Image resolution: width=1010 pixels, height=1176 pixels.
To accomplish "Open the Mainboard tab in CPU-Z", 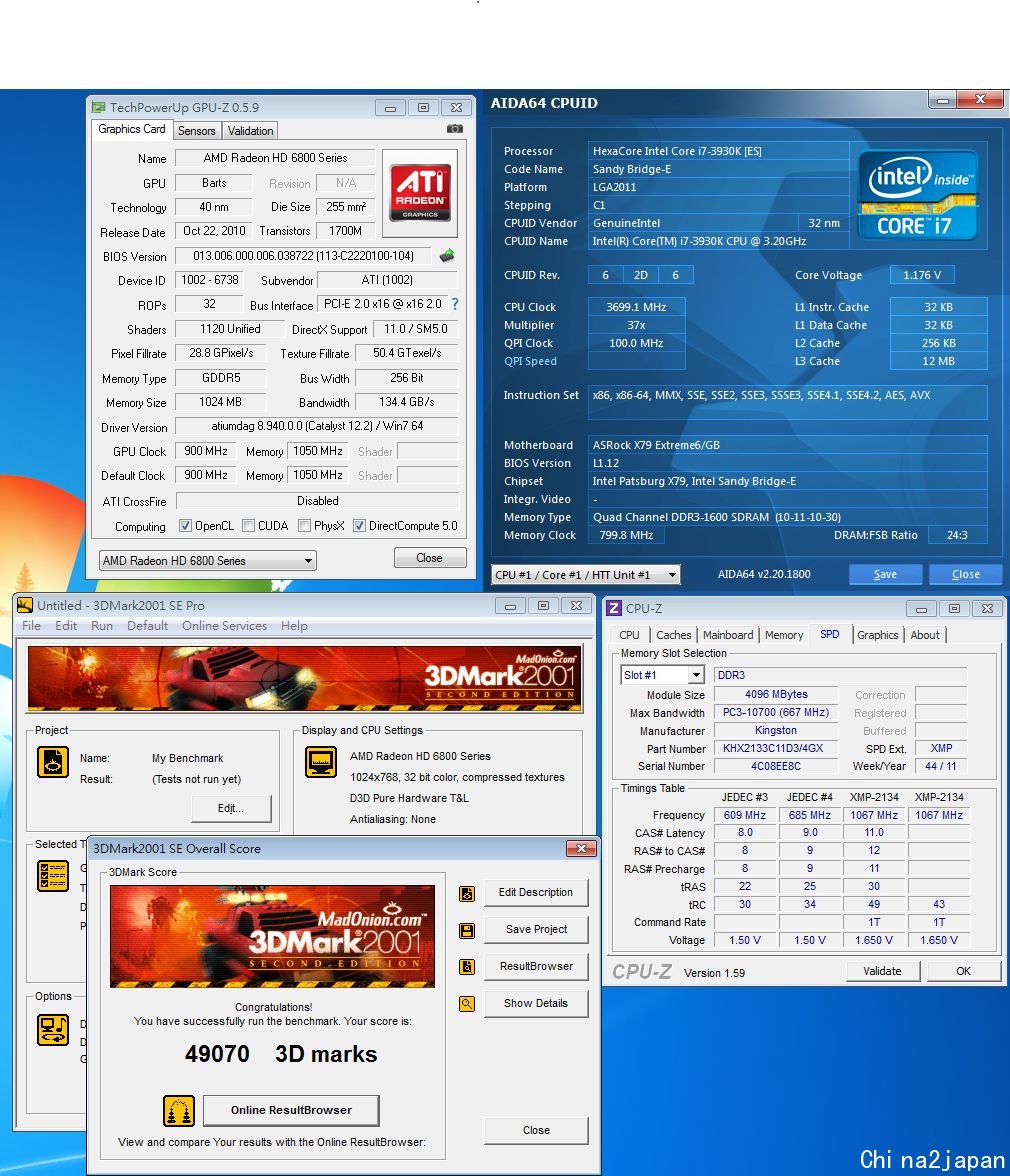I will (727, 634).
